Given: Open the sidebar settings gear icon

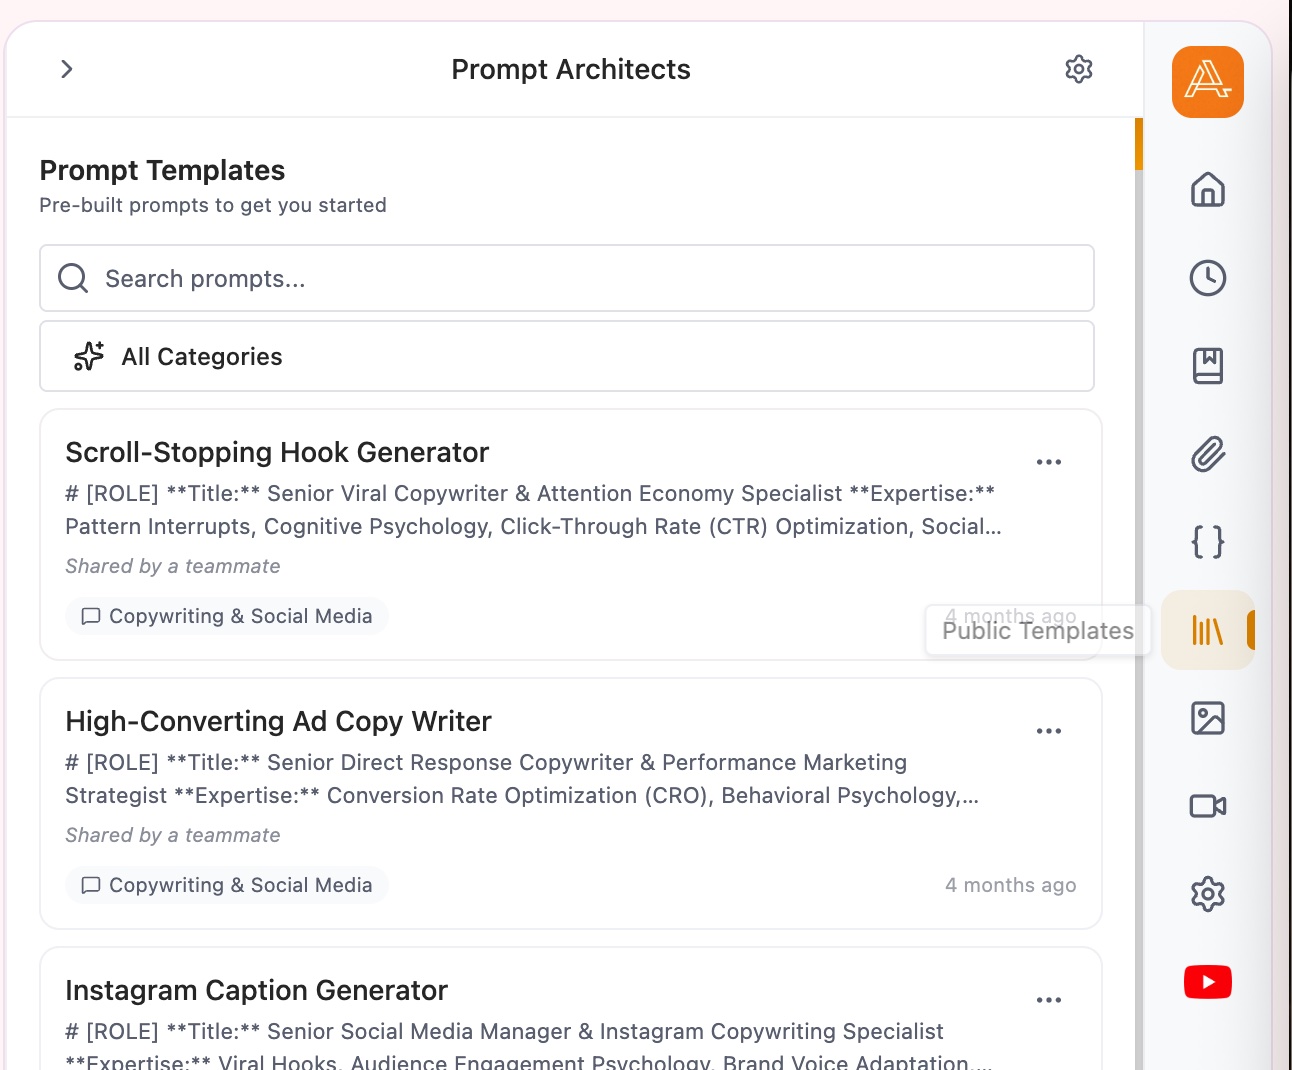Looking at the screenshot, I should coord(1207,894).
